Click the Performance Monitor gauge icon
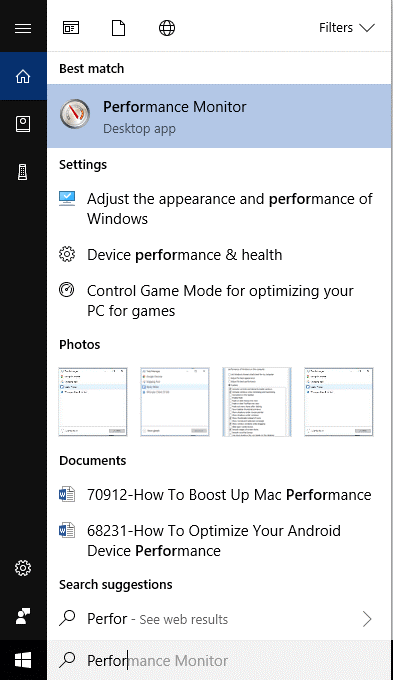 pyautogui.click(x=75, y=114)
